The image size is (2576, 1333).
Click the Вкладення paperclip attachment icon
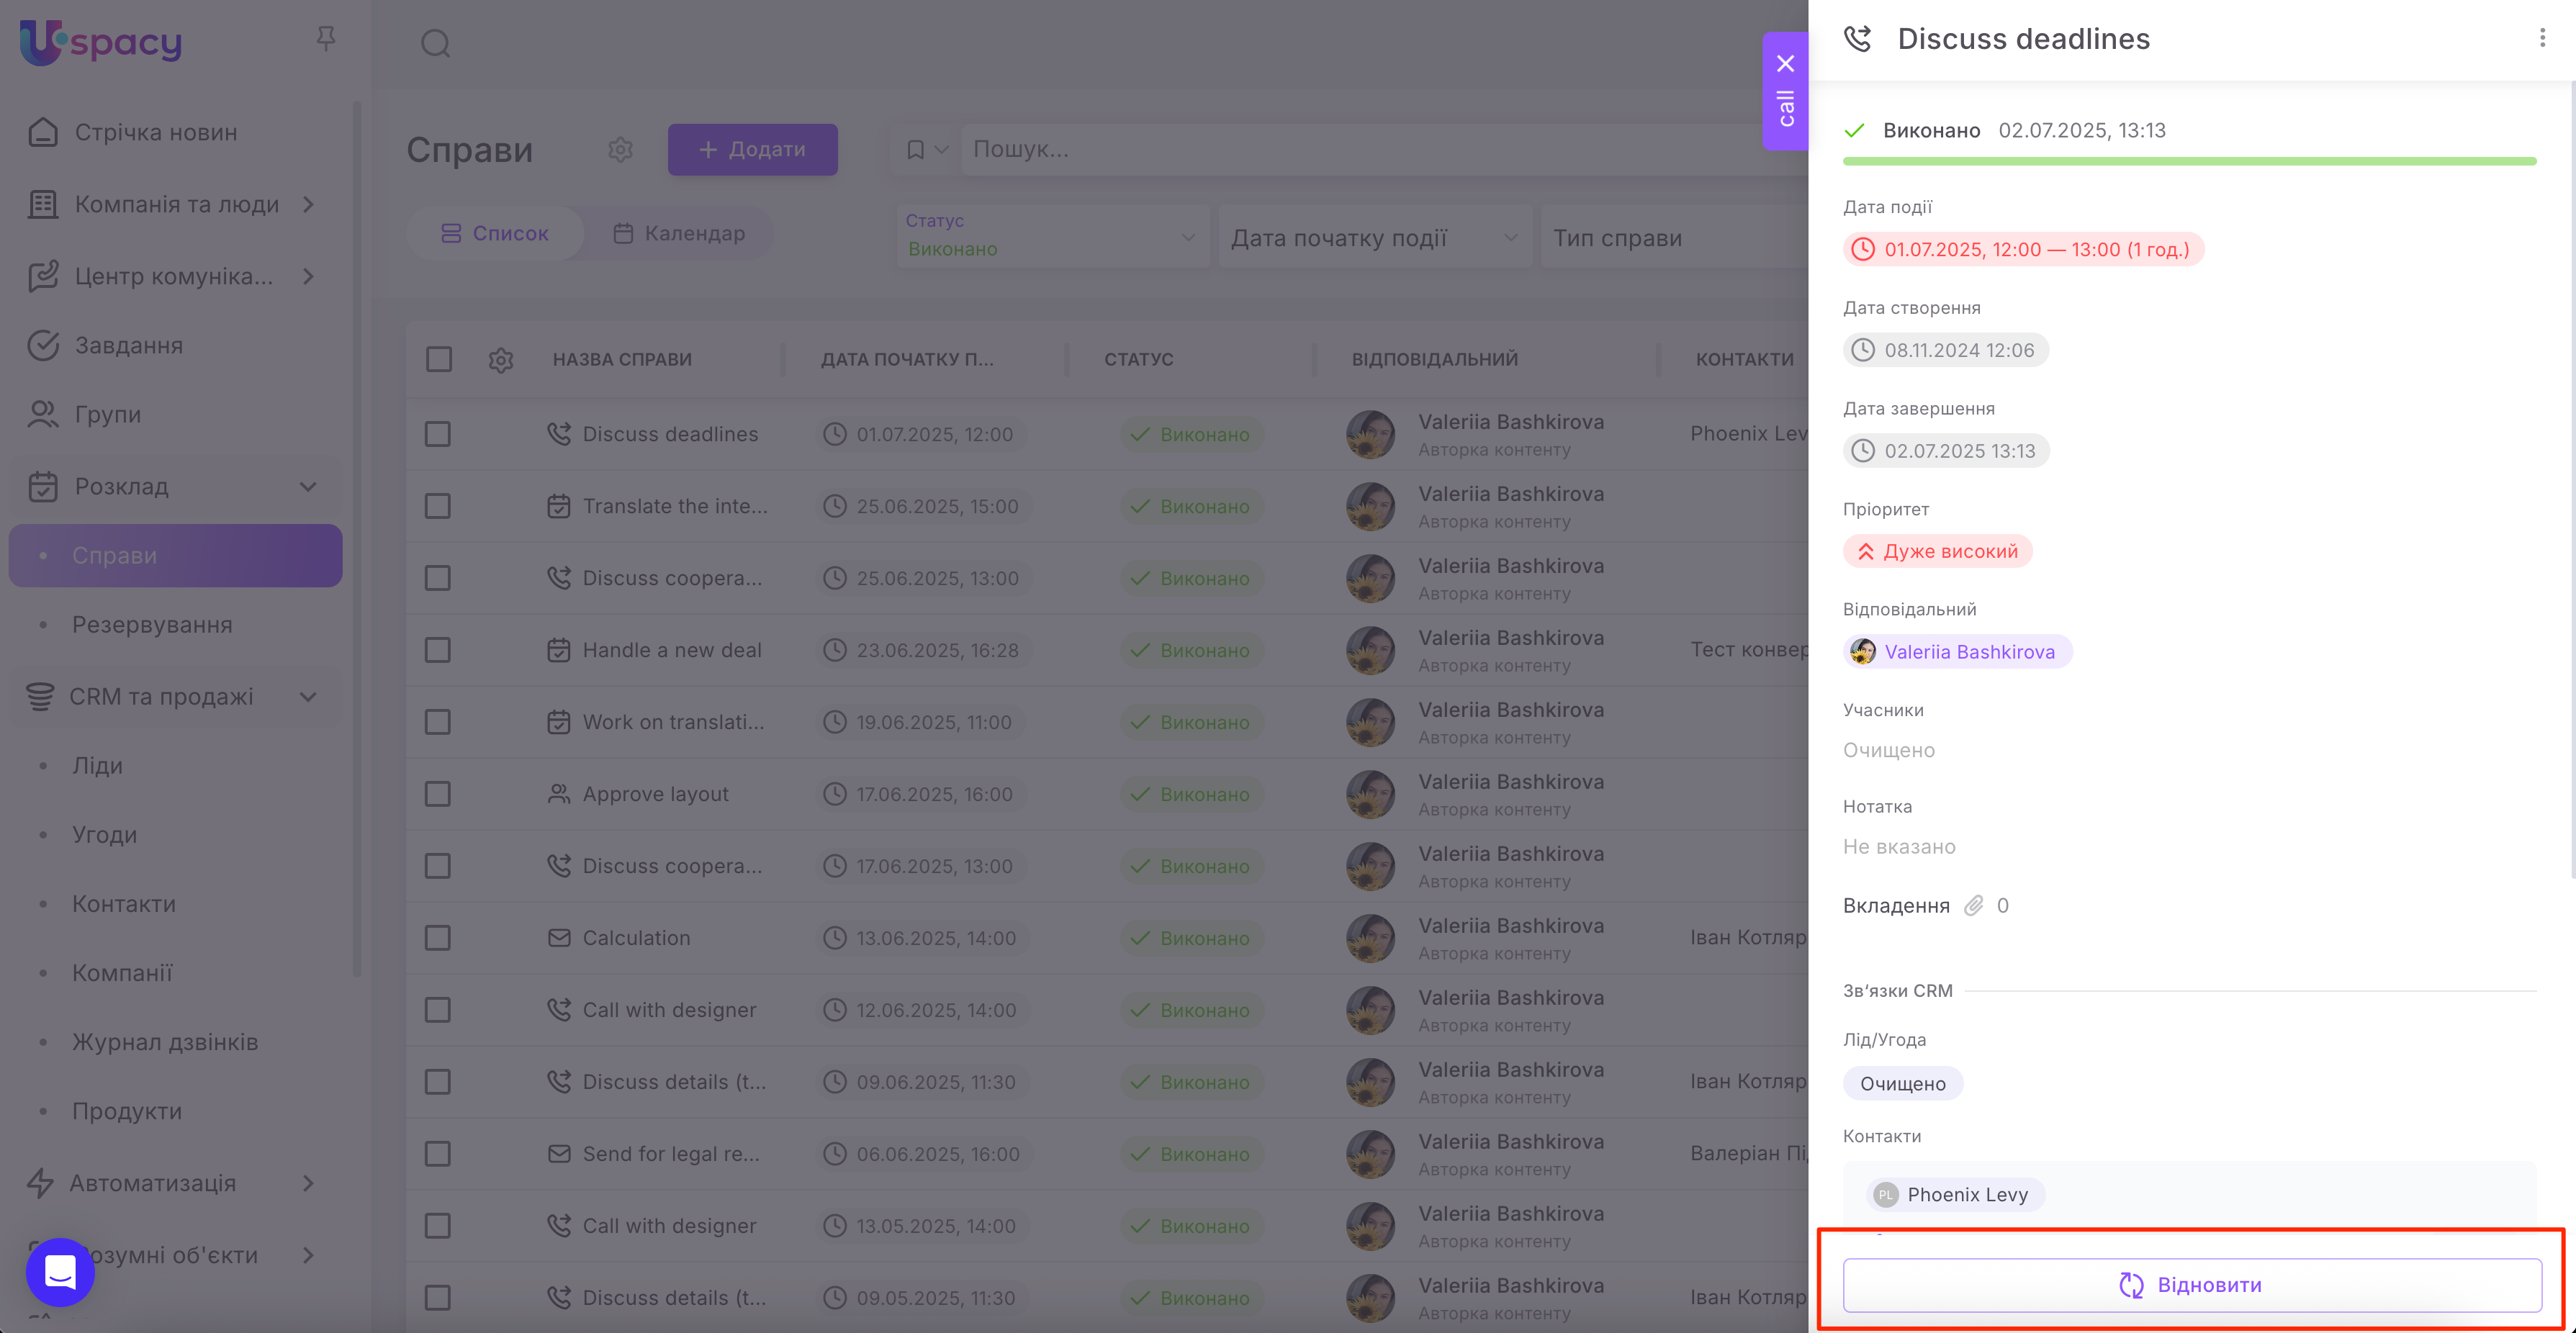pos(1973,906)
